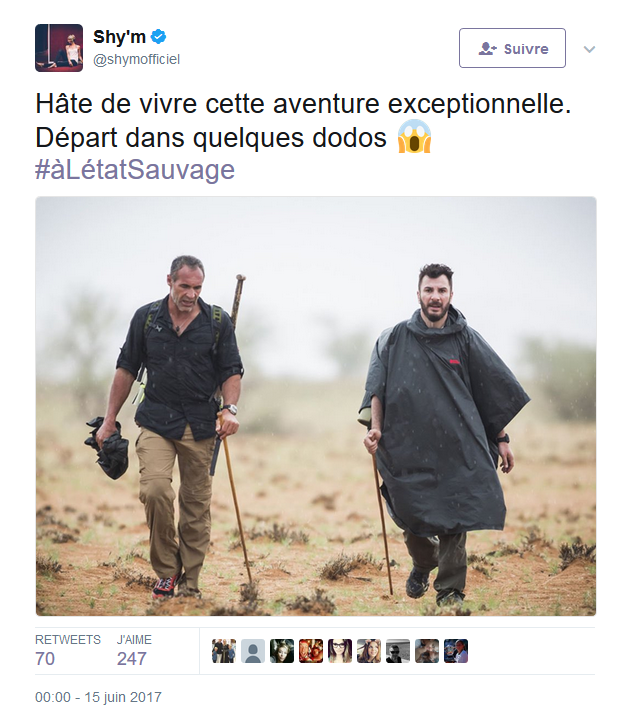Open the red-toned fourth liker avatar
The image size is (627, 717).
click(311, 651)
